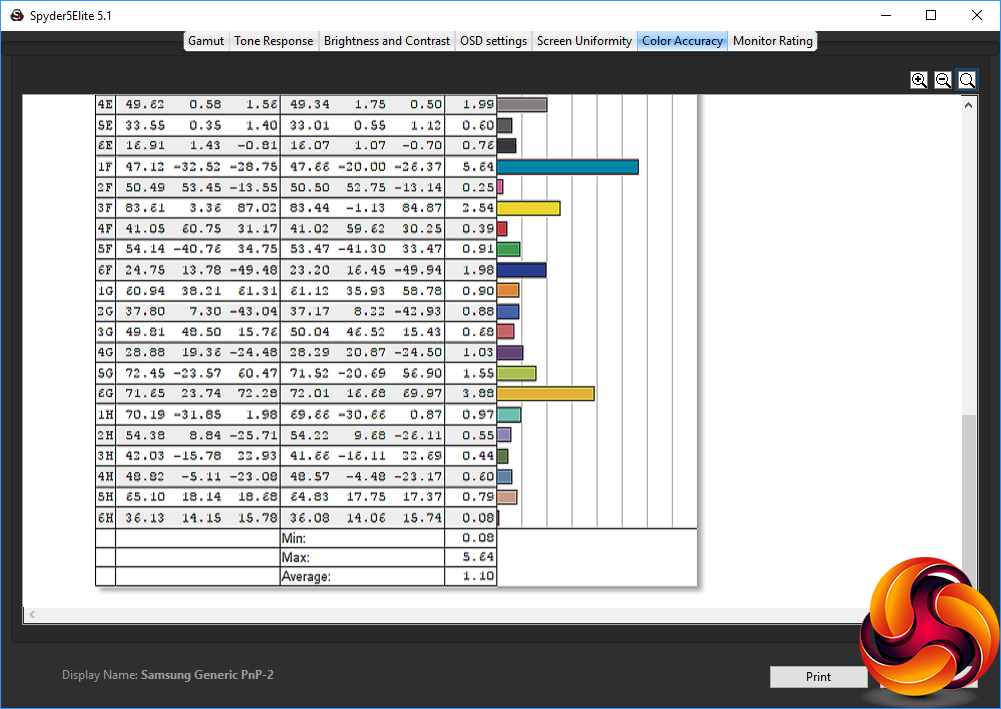Click the teal 1F color bar
This screenshot has width=1001, height=709.
click(x=567, y=167)
